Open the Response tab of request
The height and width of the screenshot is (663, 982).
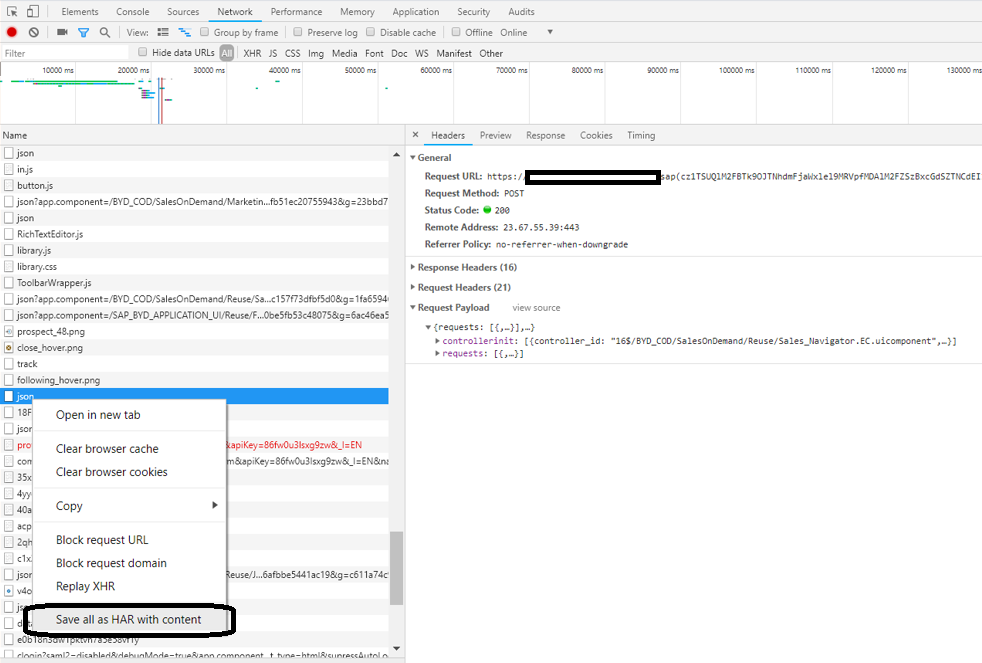click(545, 135)
